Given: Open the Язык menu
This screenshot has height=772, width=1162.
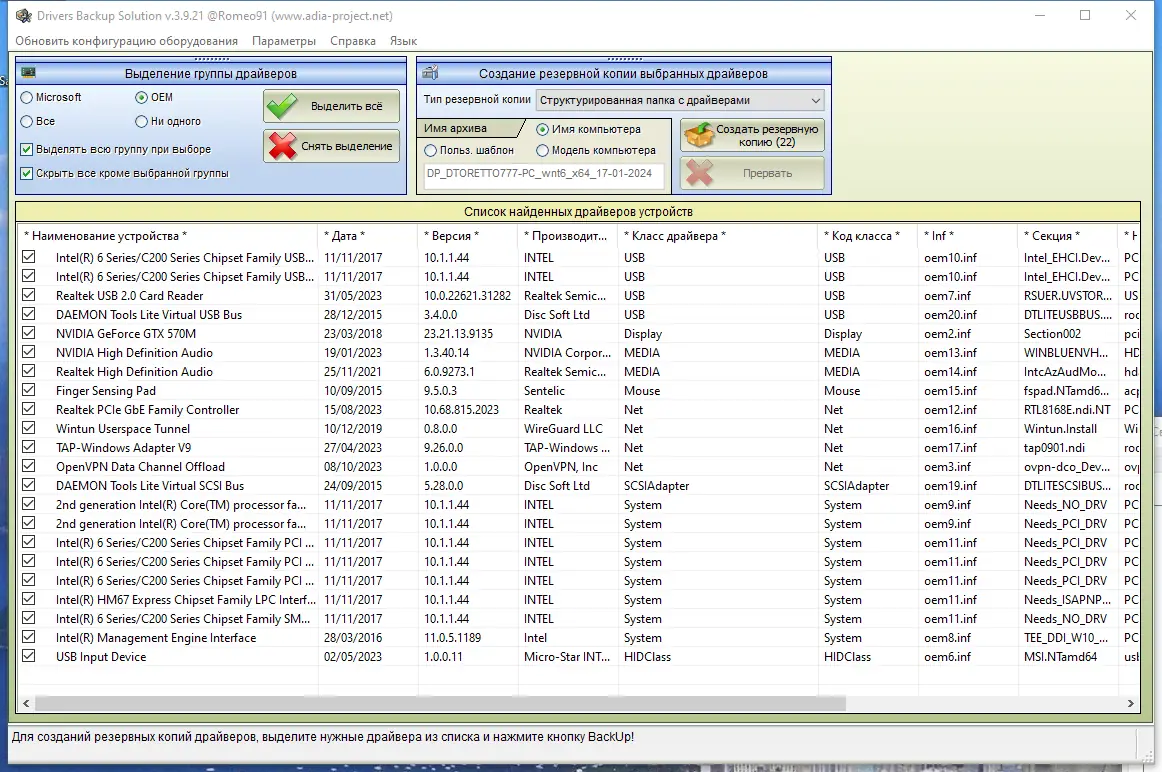Looking at the screenshot, I should coord(403,41).
